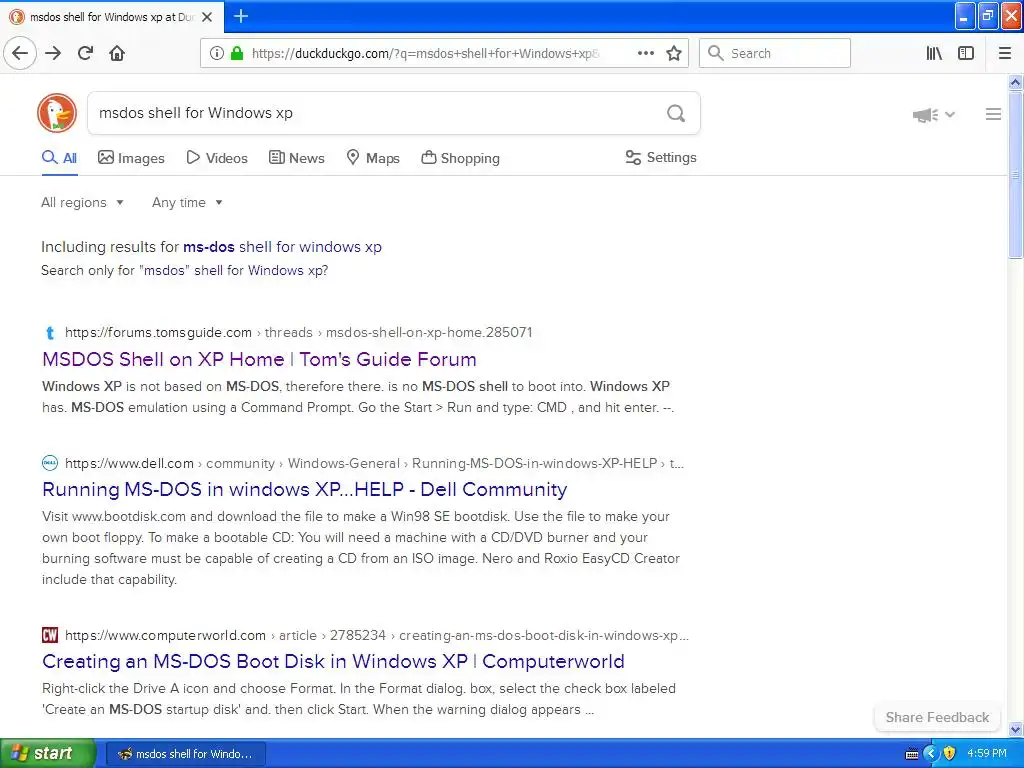This screenshot has height=768, width=1024.
Task: Click the green padlock security icon
Action: coord(237,53)
